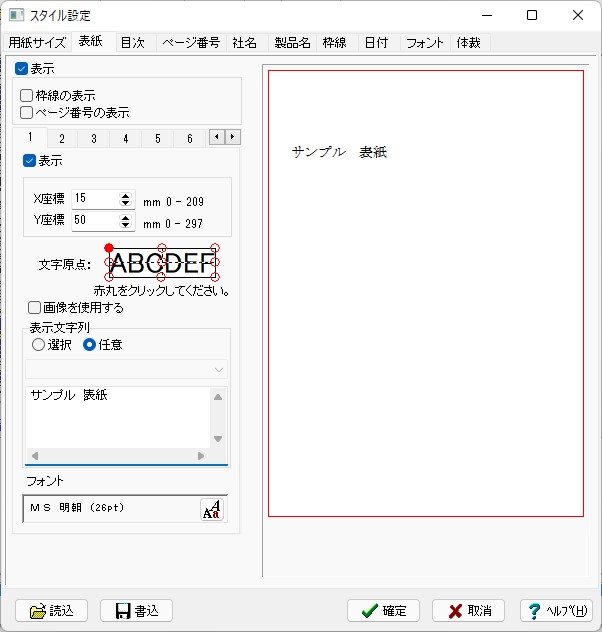Maximize the スタイル設定 window
Screen dimensions: 602x632
(532, 15)
